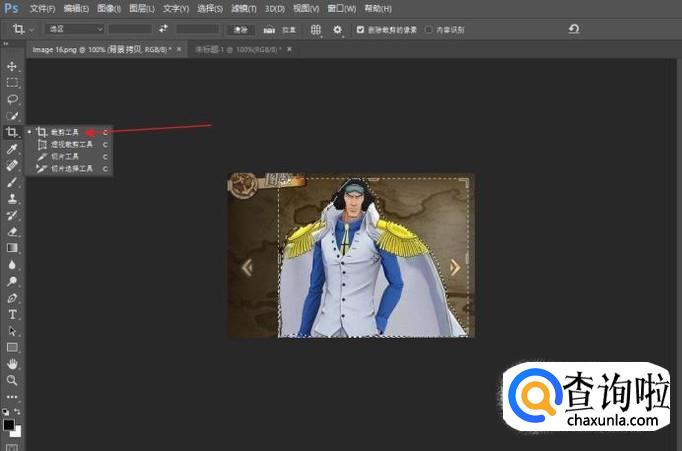
Task: Select the Lasso tool
Action: (13, 99)
